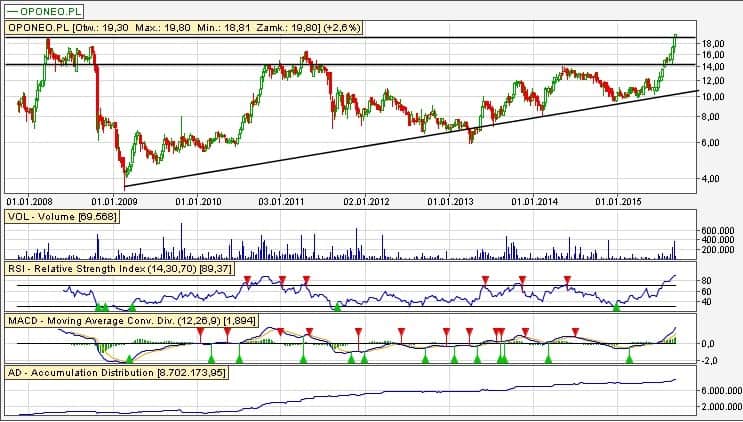Click the OPONEO.PL legend entry with green line
This screenshot has width=743, height=422.
click(x=42, y=9)
